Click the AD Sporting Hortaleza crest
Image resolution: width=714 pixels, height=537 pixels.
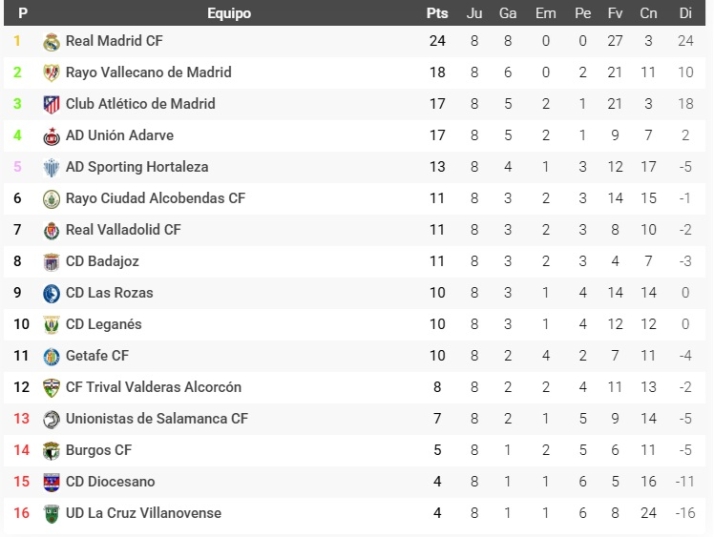[x=52, y=167]
